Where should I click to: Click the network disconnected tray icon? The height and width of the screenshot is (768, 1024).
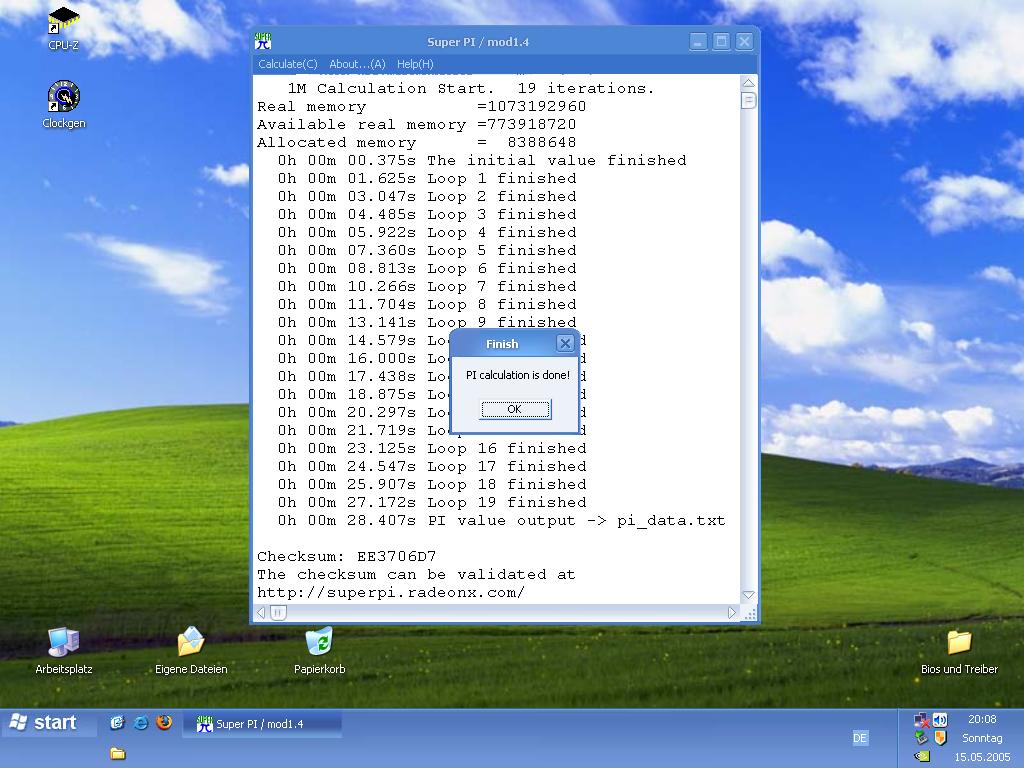(x=921, y=720)
